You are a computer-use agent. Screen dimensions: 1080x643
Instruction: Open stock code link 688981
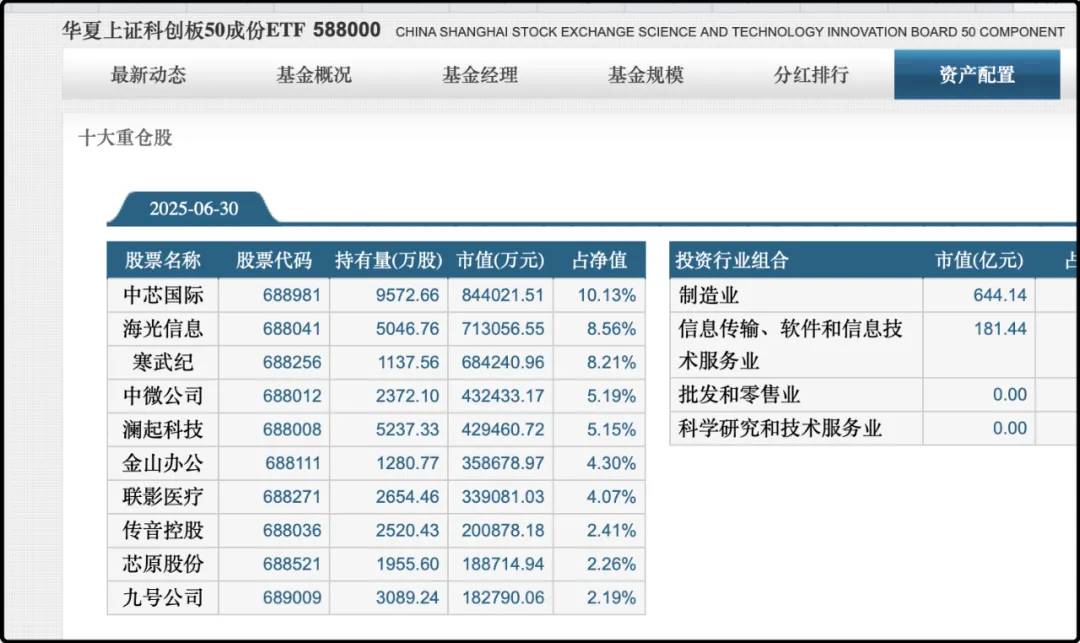click(292, 295)
